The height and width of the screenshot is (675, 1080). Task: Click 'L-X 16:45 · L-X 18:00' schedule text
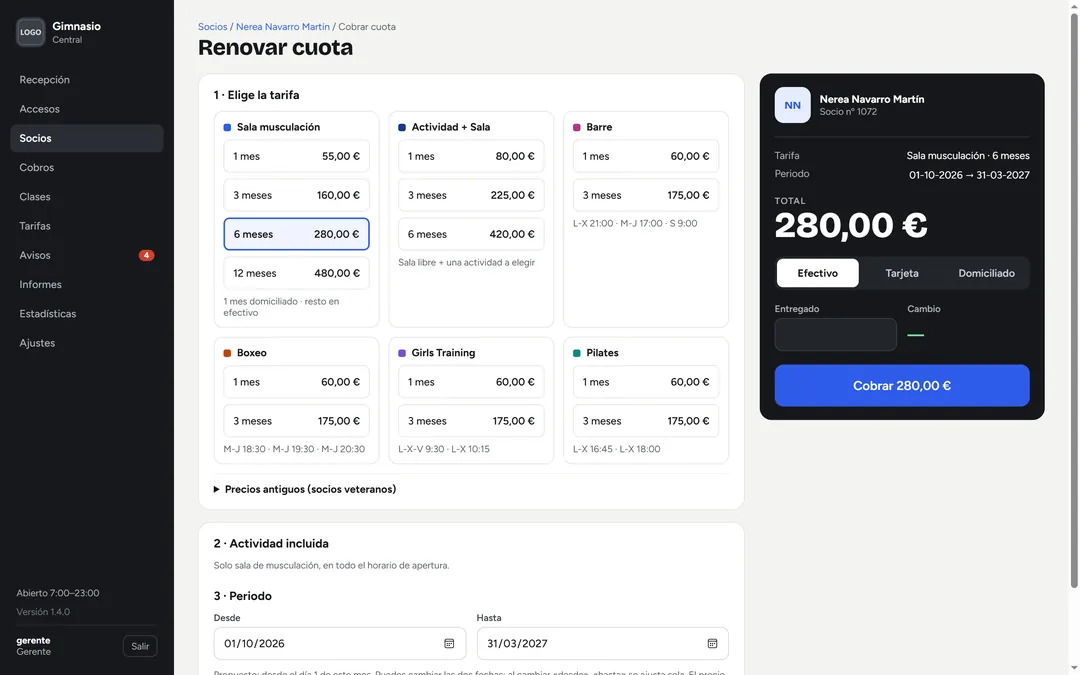coord(616,449)
